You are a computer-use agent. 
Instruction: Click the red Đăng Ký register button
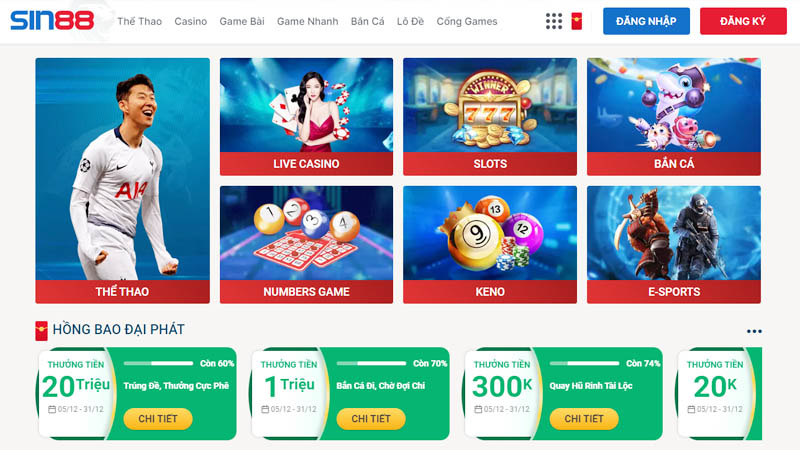[x=743, y=21]
